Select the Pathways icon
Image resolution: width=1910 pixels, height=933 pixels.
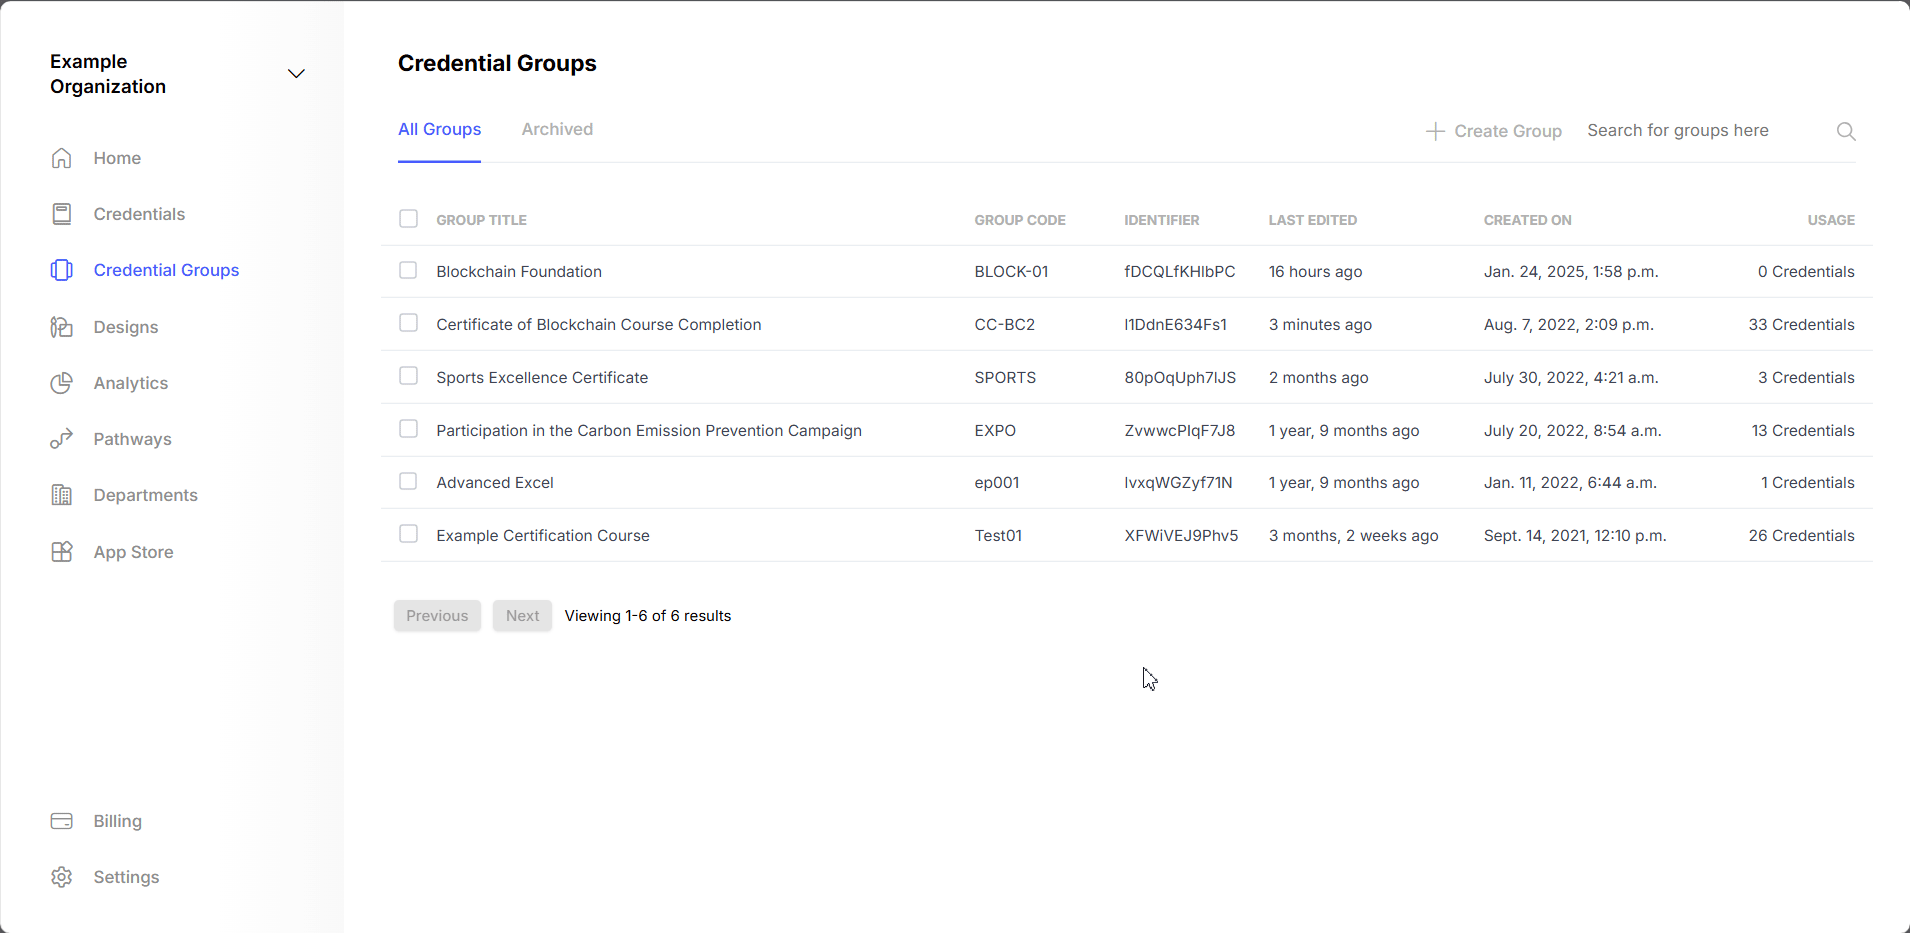[60, 438]
